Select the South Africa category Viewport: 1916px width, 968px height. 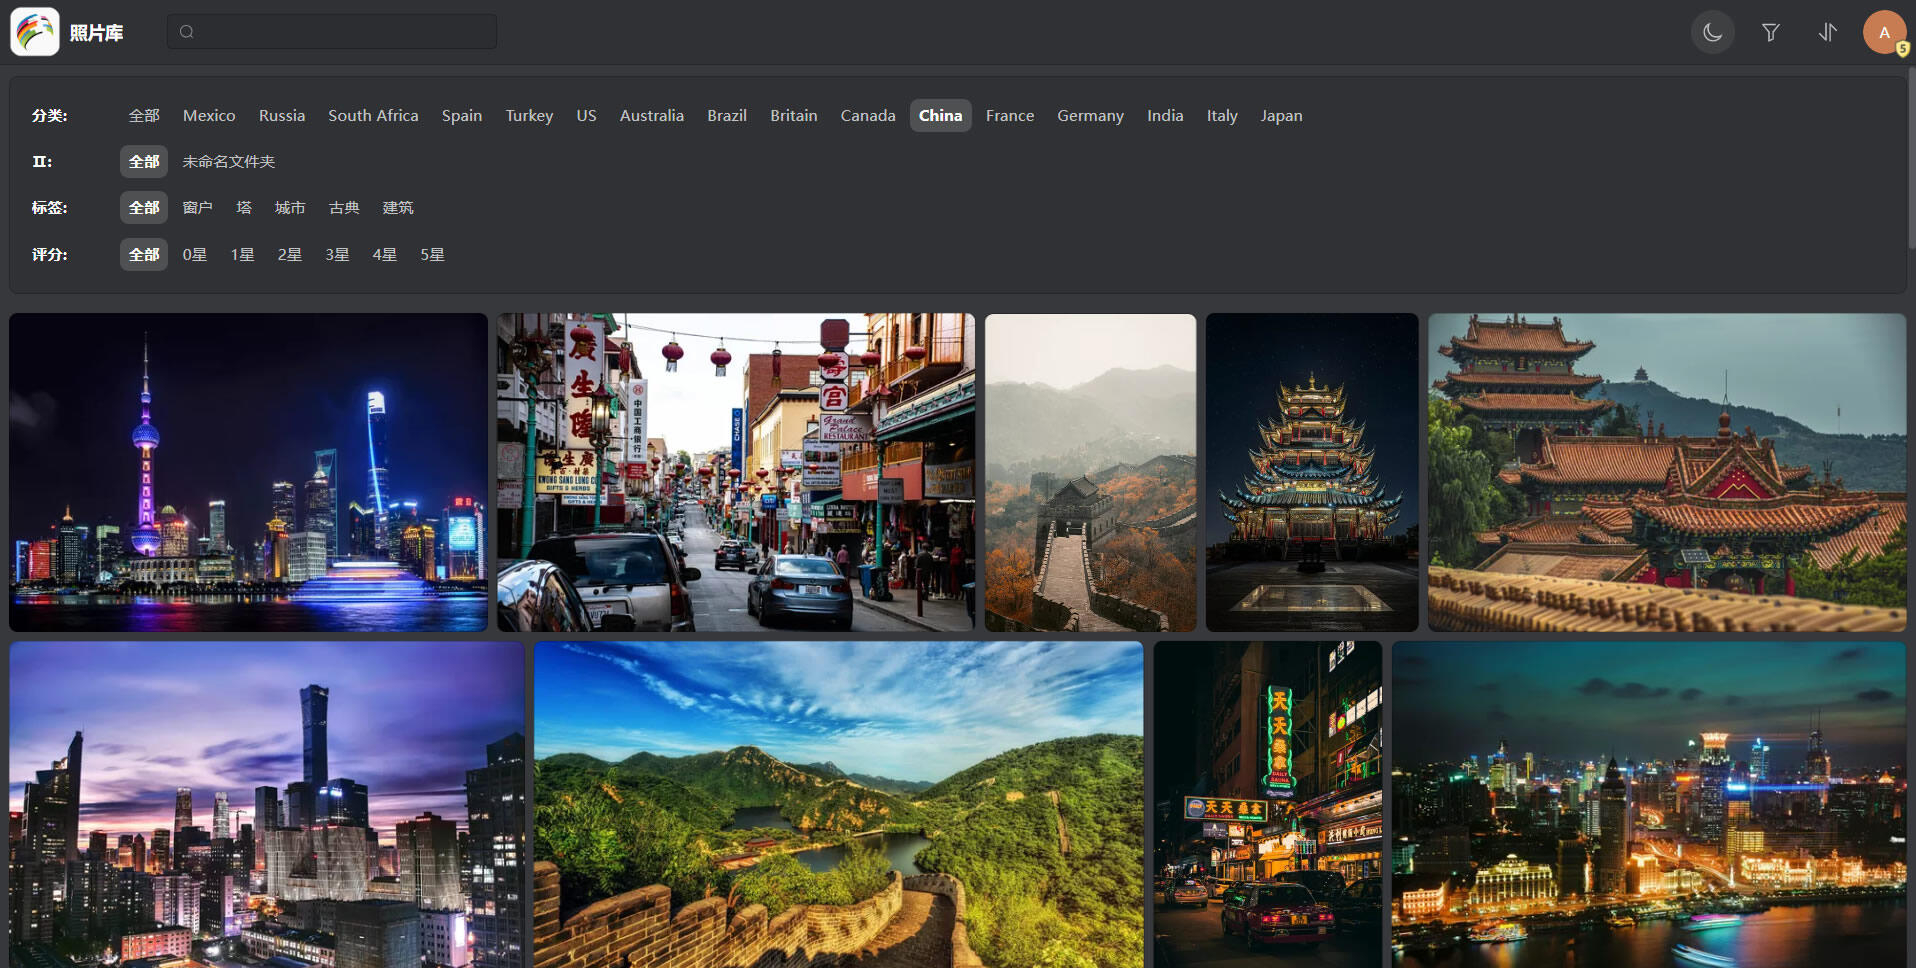pos(373,116)
